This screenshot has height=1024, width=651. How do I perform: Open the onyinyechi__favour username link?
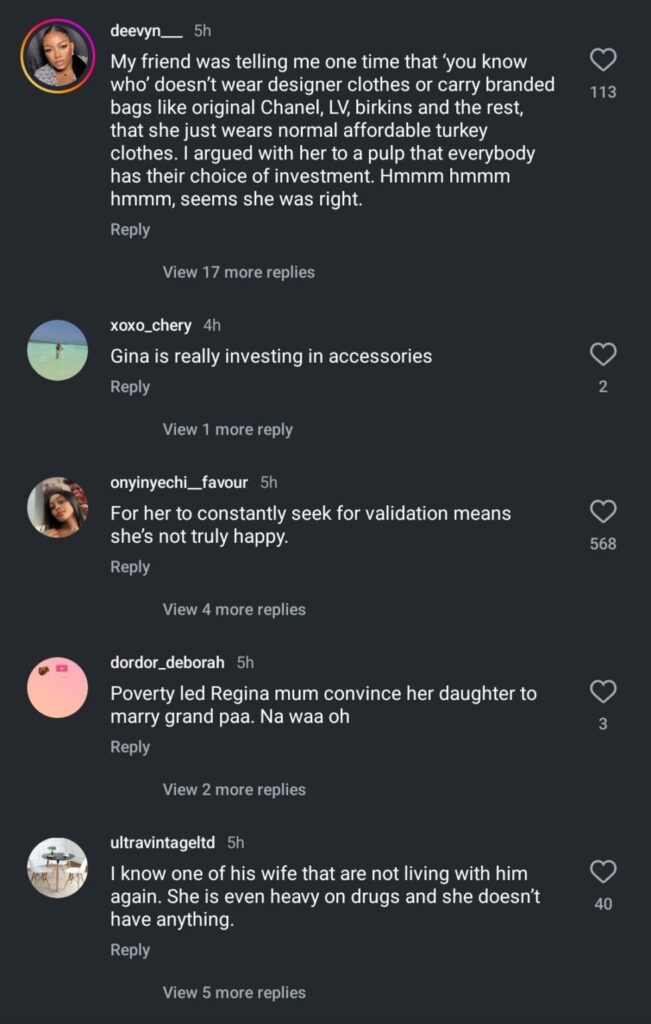179,482
